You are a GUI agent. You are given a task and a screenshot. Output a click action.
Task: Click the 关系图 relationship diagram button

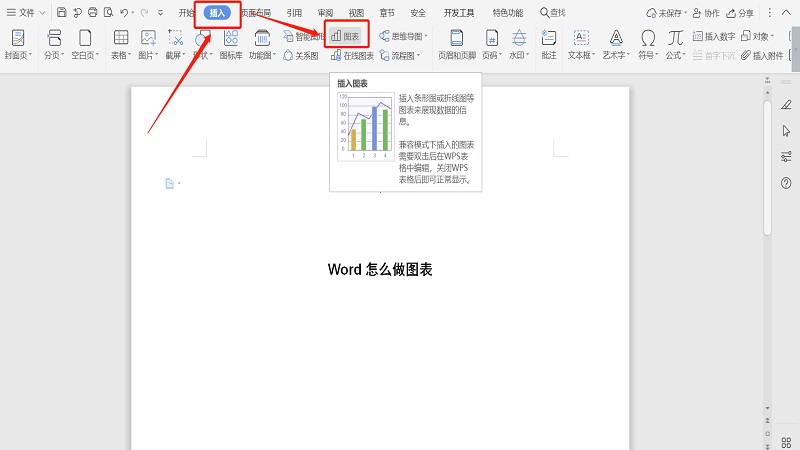tap(300, 56)
